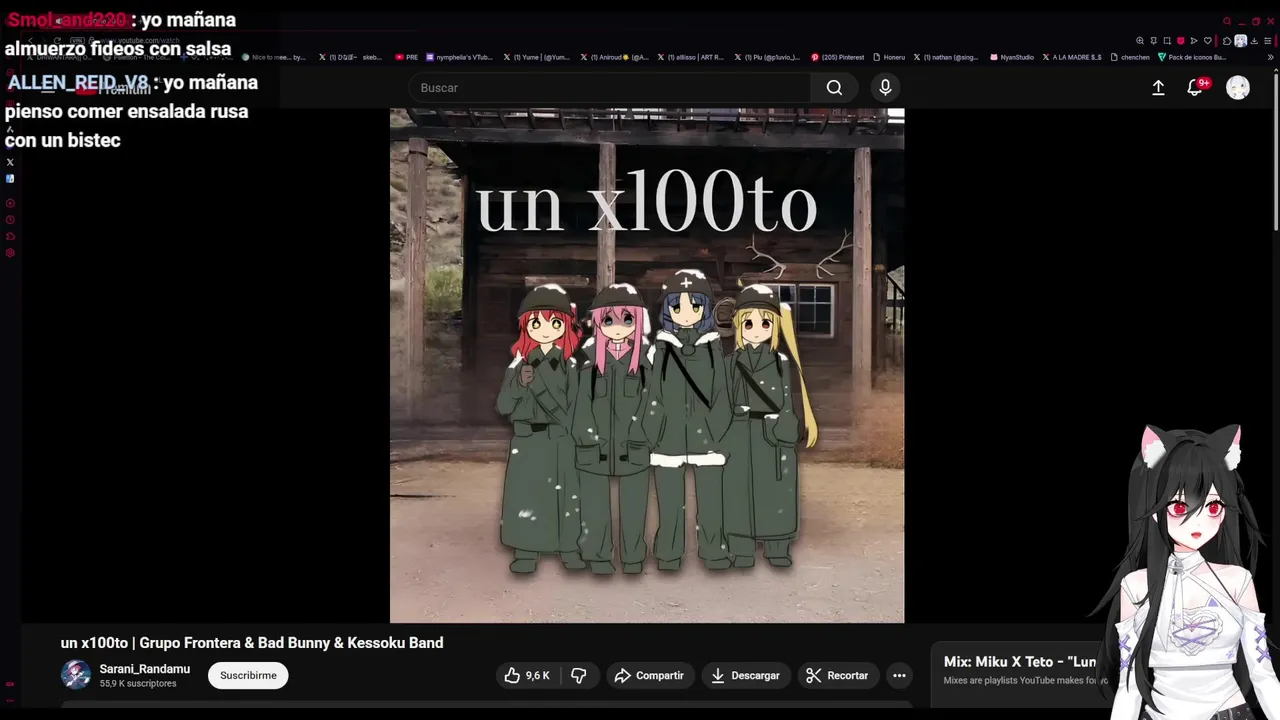This screenshot has width=1280, height=720.
Task: Open the sidebar history clock icon
Action: [x=10, y=220]
